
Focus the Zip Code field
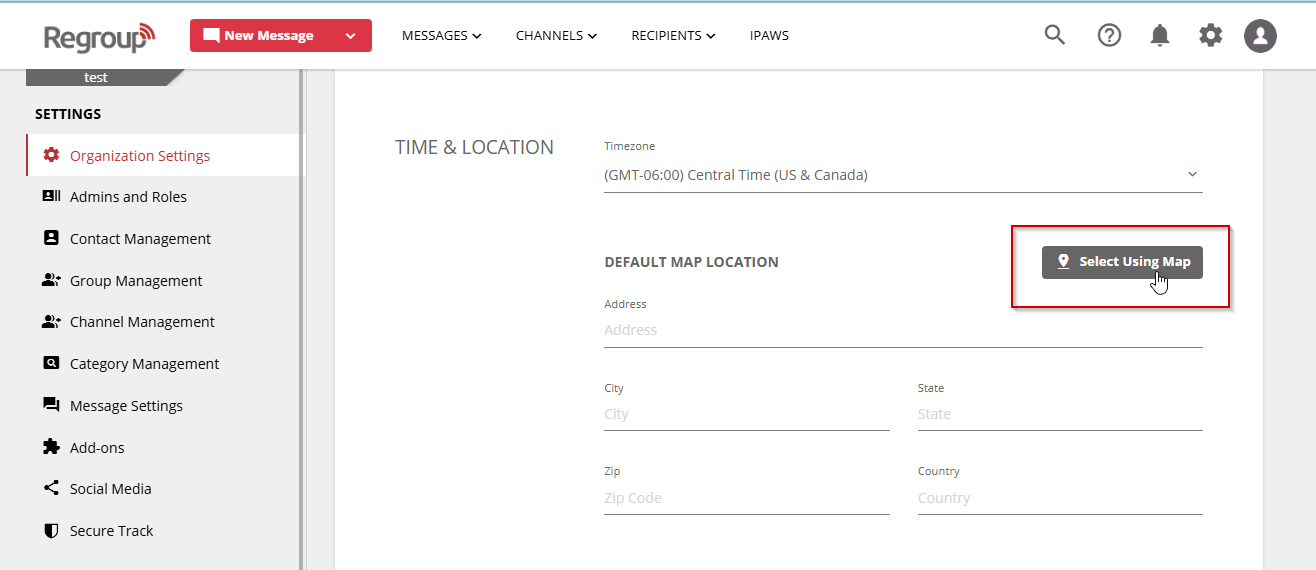(746, 498)
